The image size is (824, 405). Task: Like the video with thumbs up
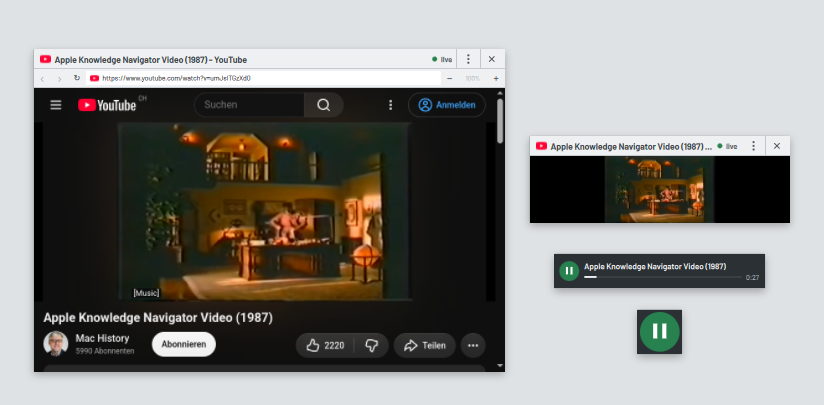coord(325,346)
